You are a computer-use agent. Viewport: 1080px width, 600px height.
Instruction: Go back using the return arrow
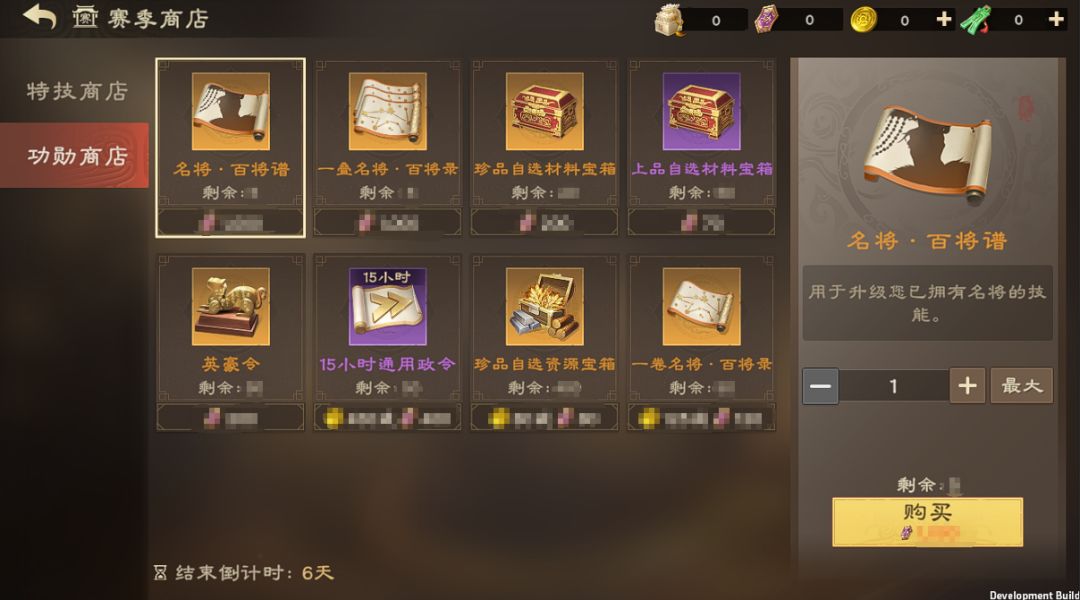[x=39, y=17]
